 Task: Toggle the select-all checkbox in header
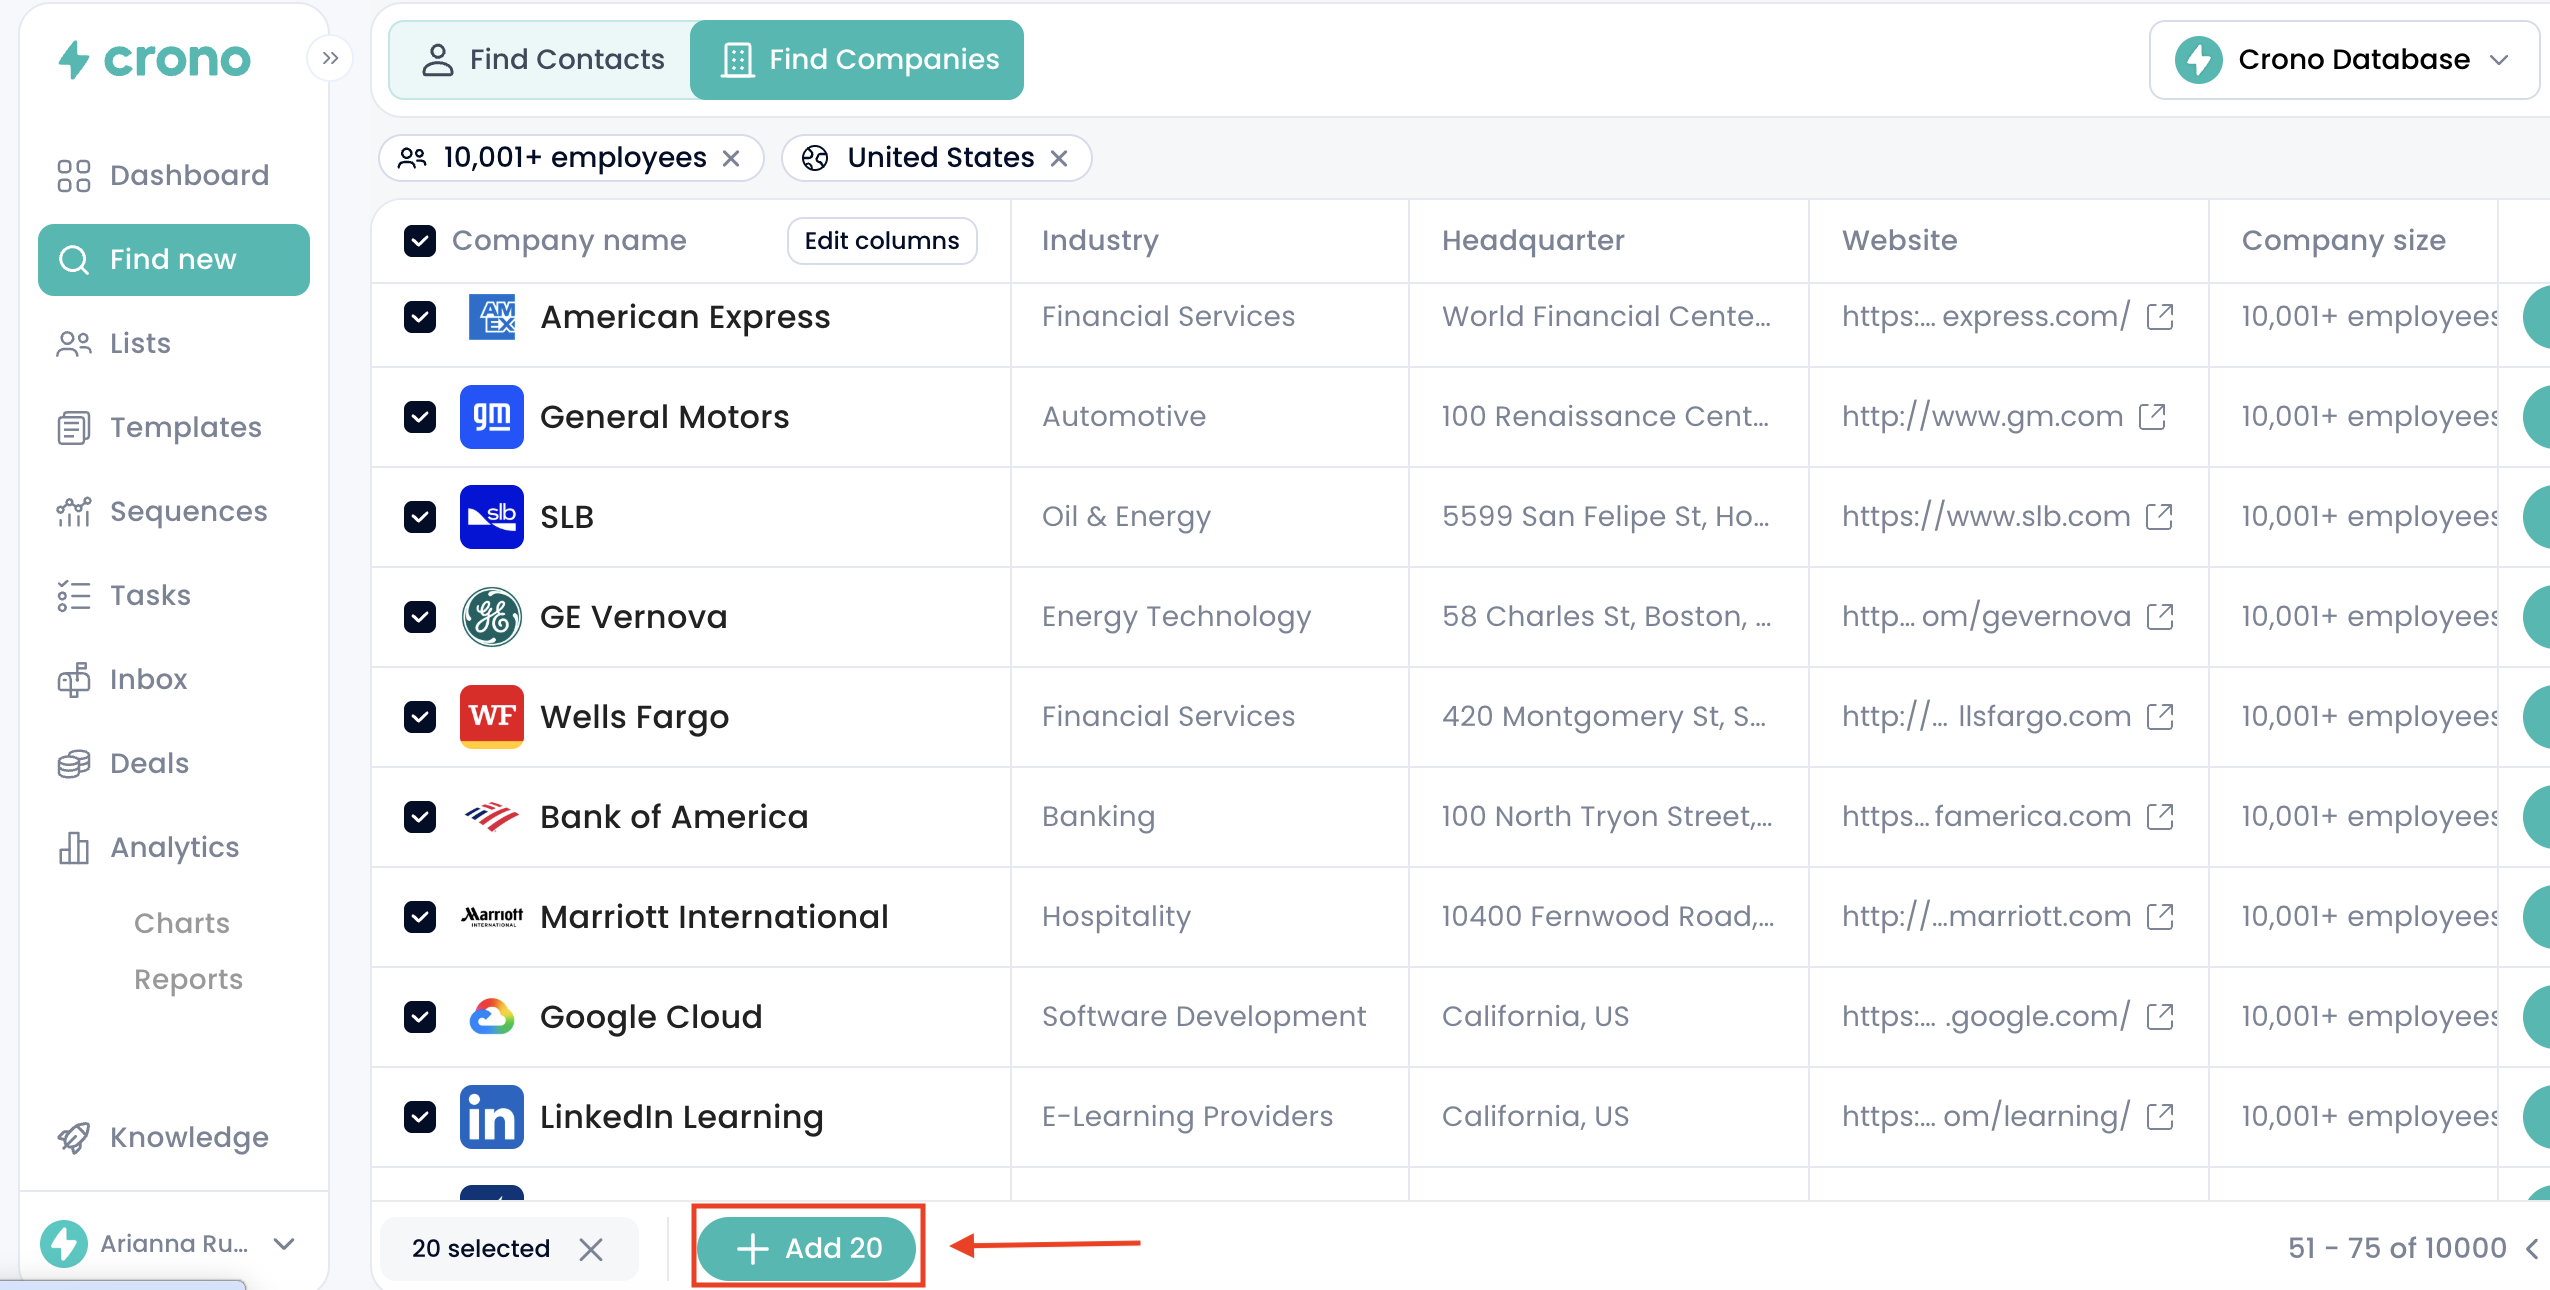pyautogui.click(x=420, y=241)
